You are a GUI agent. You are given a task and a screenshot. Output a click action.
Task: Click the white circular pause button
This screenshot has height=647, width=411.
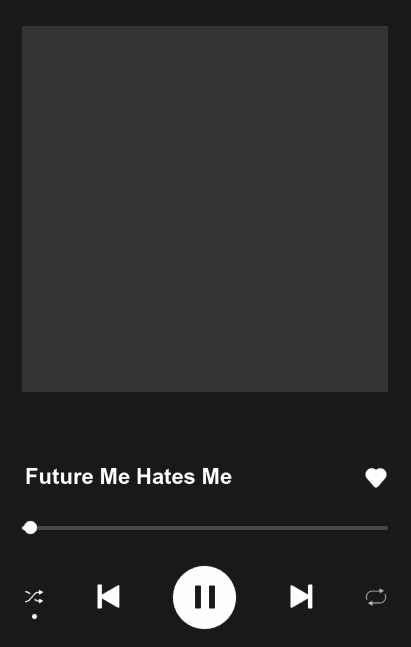(x=204, y=597)
